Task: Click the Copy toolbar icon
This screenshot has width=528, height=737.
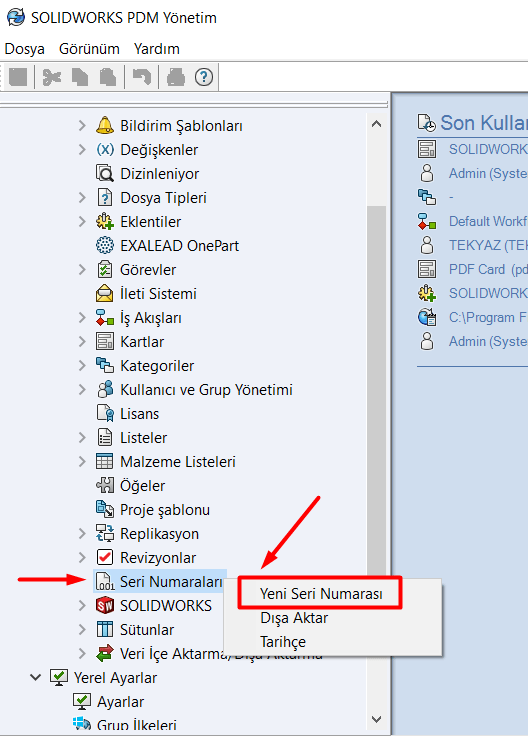Action: 79,77
